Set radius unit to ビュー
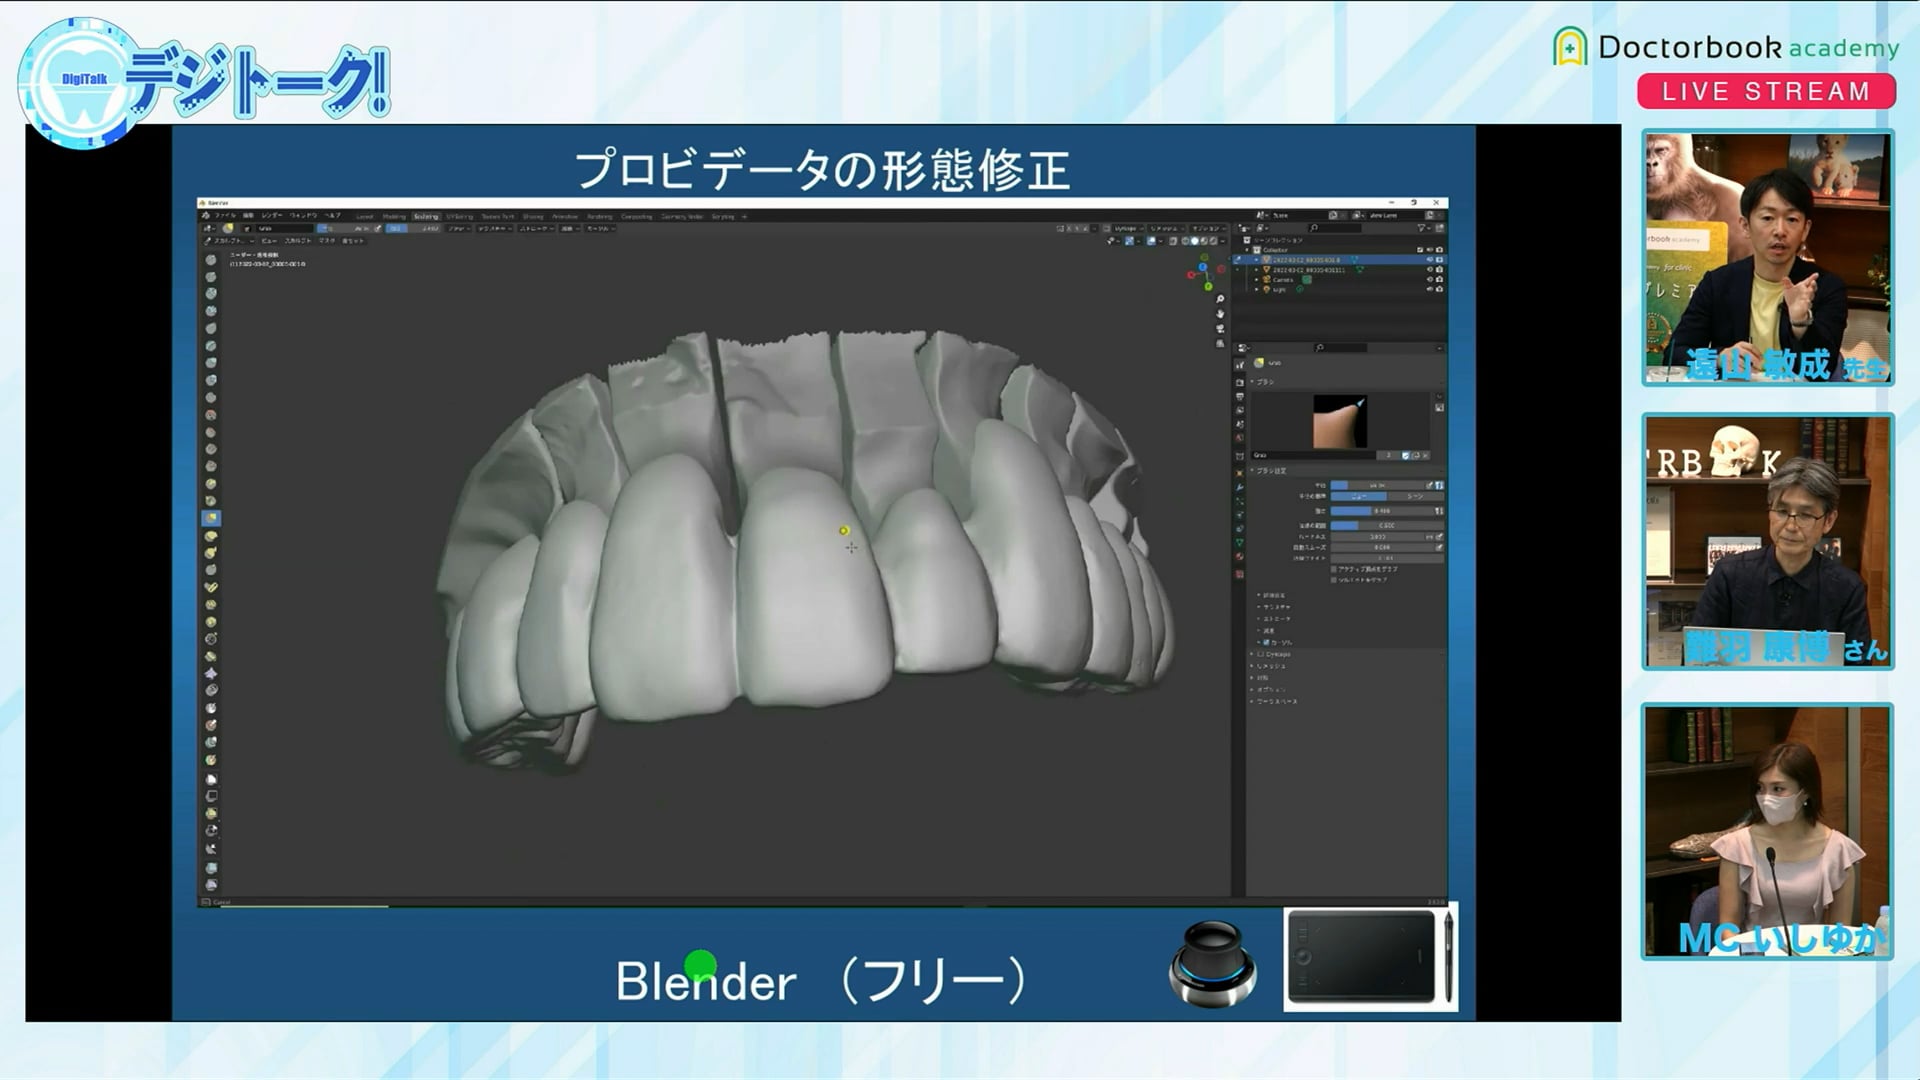Image resolution: width=1920 pixels, height=1080 pixels. (1359, 497)
